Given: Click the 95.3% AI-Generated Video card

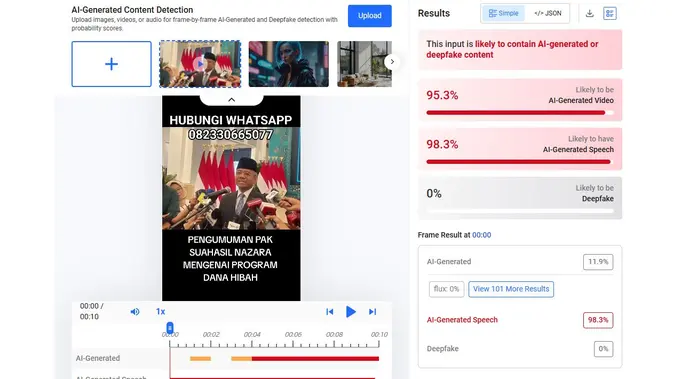Looking at the screenshot, I should coord(520,100).
